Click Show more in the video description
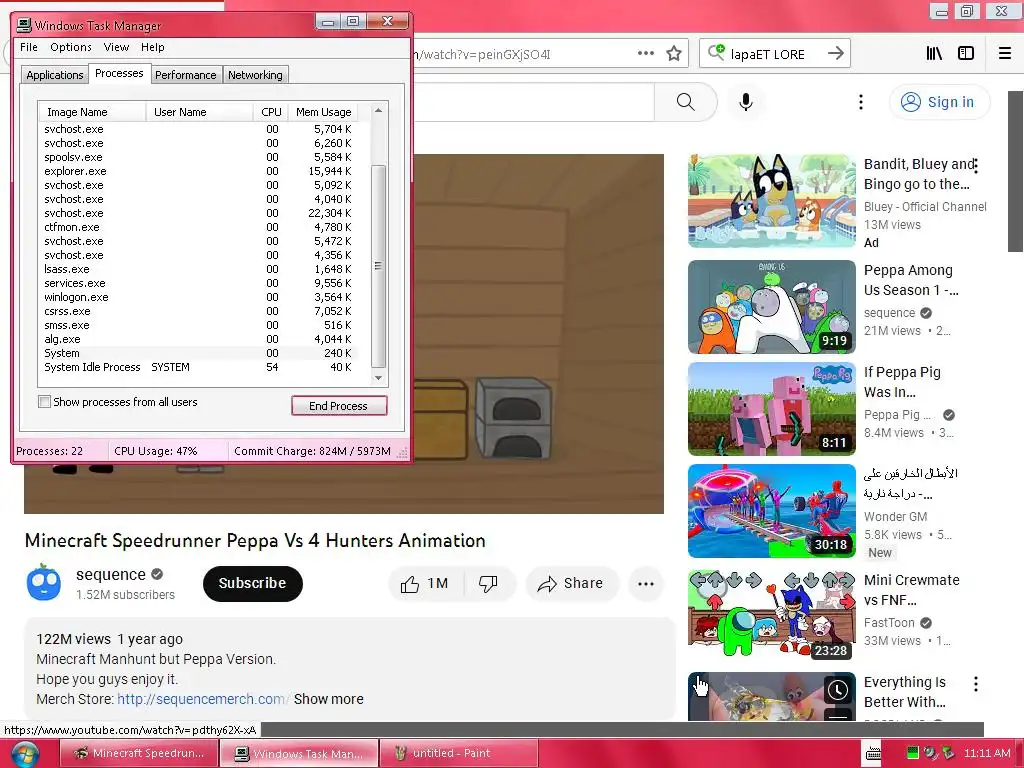Image resolution: width=1024 pixels, height=768 pixels. (328, 699)
